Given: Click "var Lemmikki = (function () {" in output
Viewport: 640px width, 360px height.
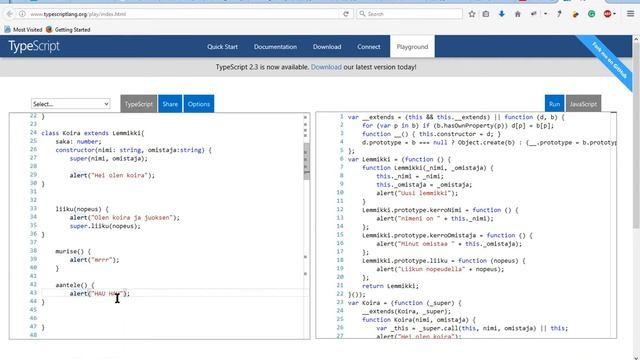Looking at the screenshot, I should click(399, 159).
